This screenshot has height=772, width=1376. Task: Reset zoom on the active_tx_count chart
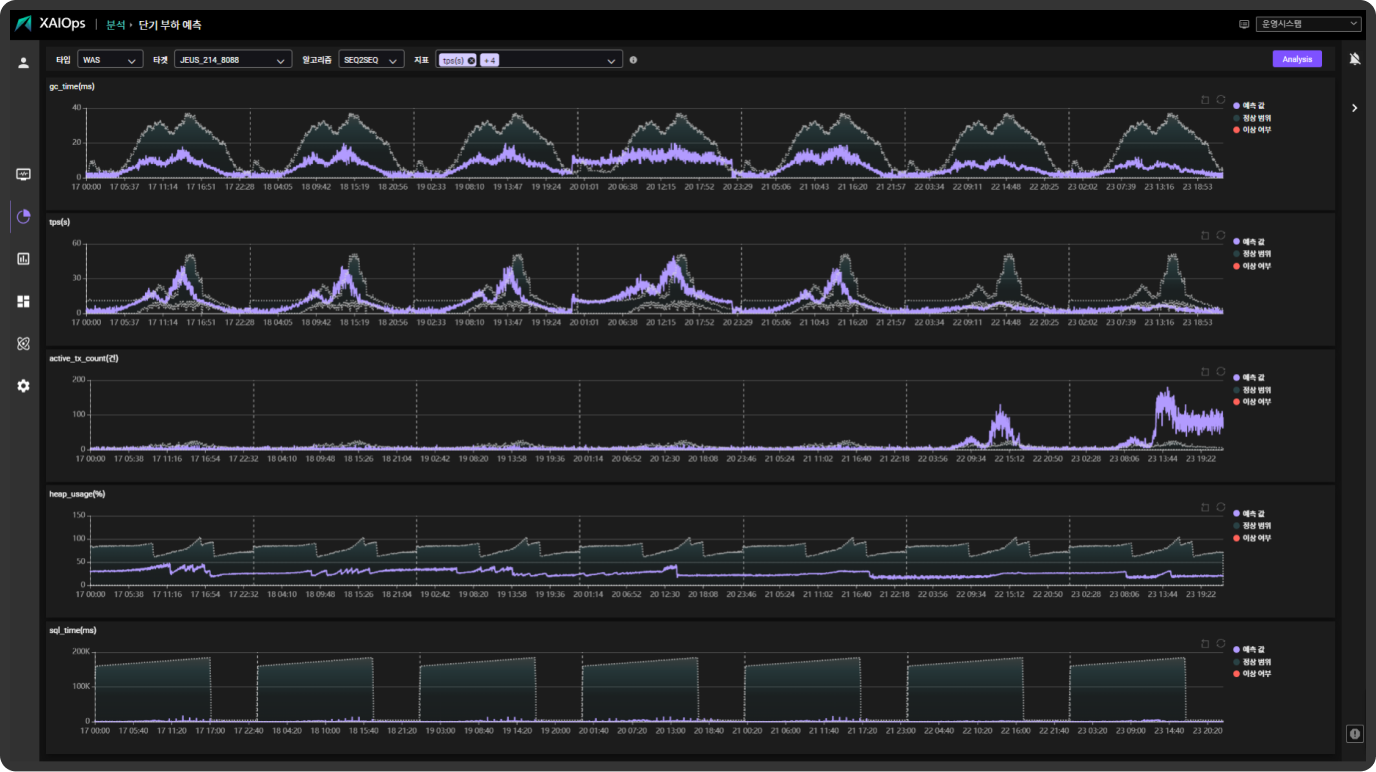1206,371
